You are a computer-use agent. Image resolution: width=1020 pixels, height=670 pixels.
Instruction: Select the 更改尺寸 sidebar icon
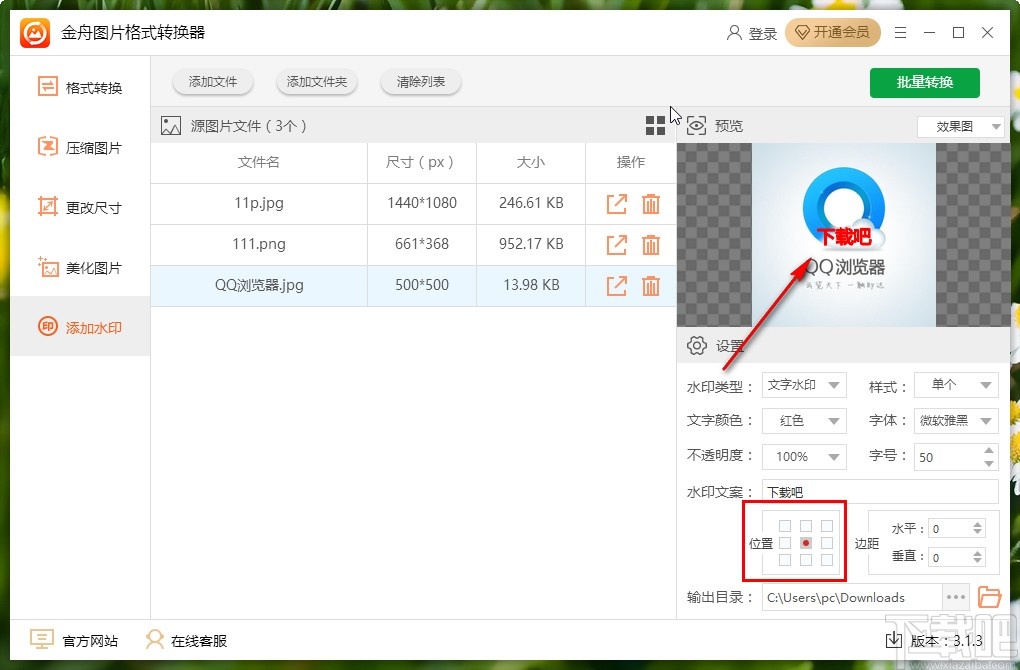pos(46,207)
